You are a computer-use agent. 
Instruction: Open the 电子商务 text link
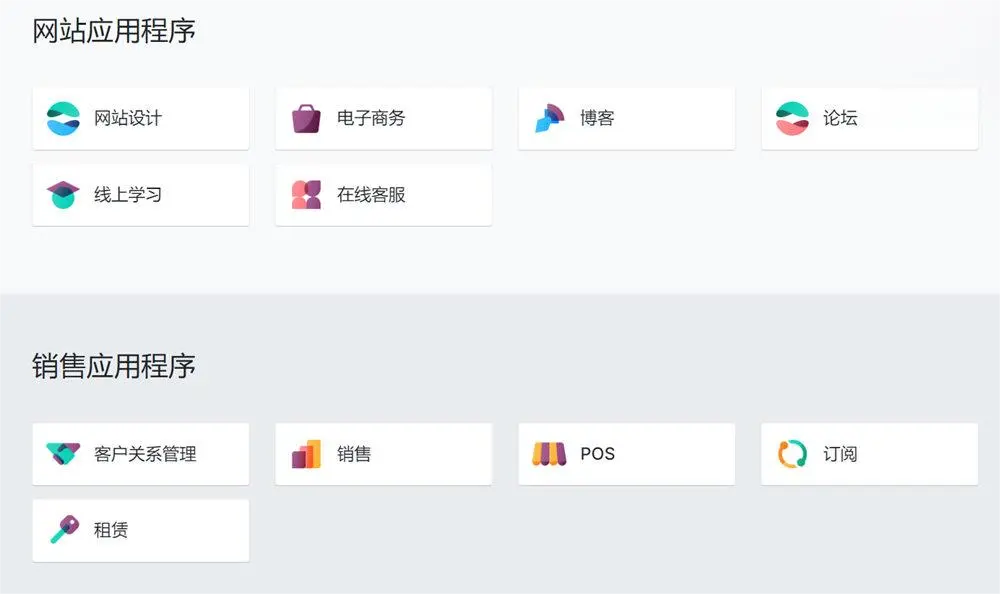[x=371, y=118]
